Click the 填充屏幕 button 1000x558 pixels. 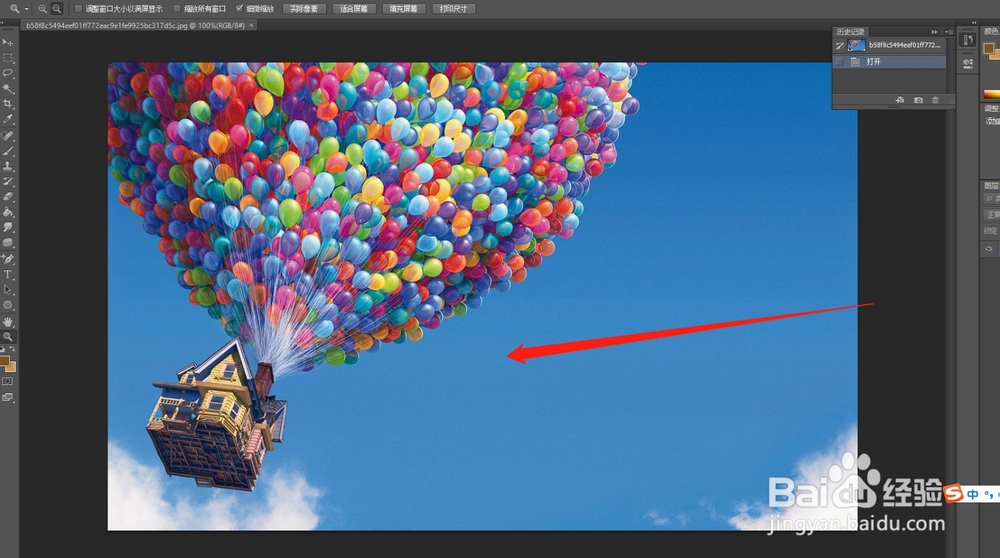404,9
